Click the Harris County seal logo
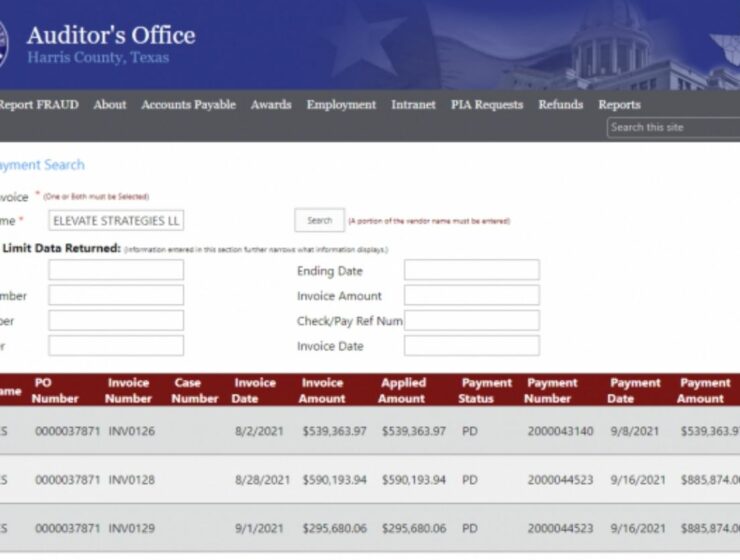Viewport: 740px width, 560px height. point(3,45)
